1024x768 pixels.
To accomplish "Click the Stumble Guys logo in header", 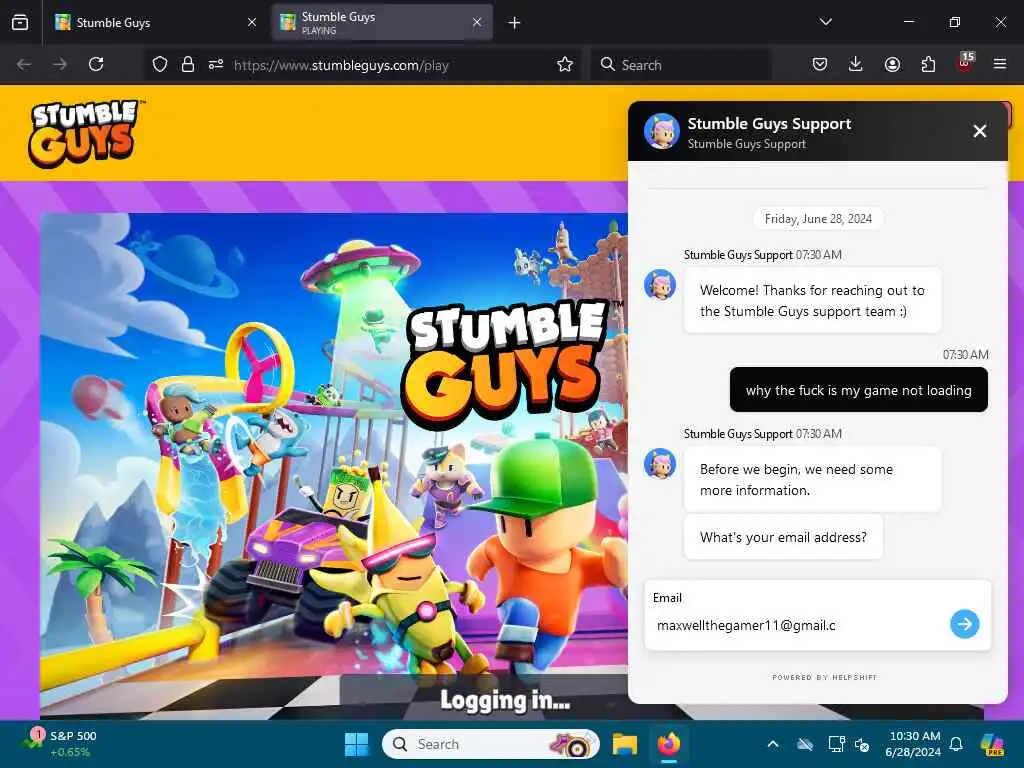I will coord(84,133).
